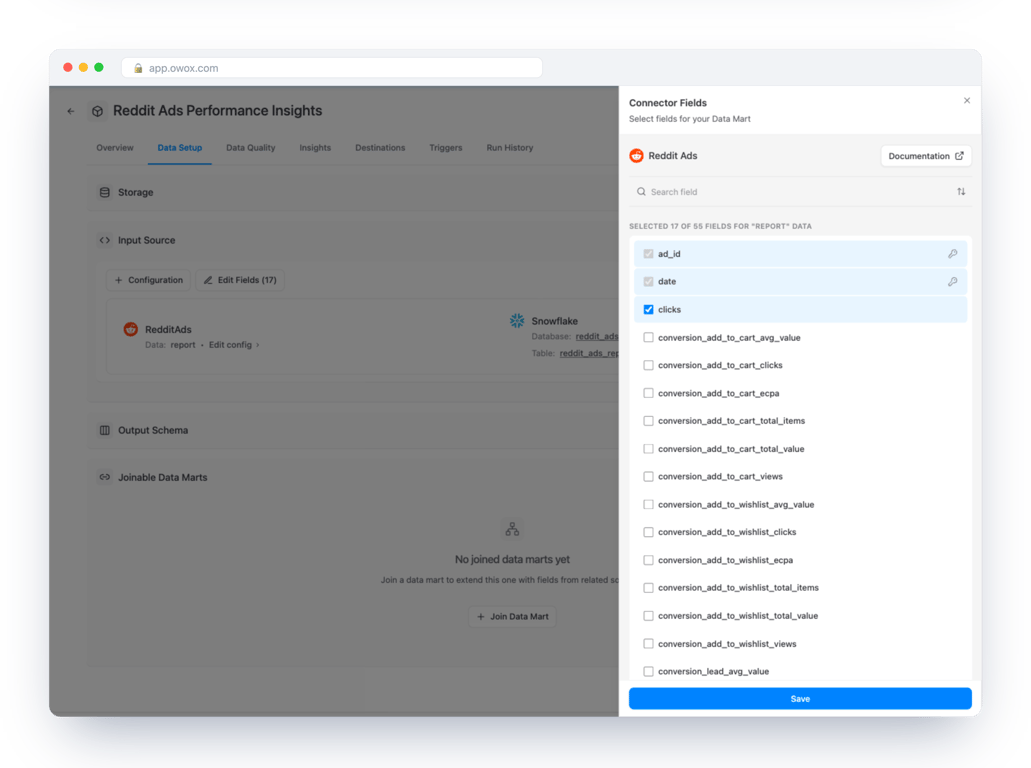This screenshot has width=1031, height=768.
Task: Close the Connector Fields panel
Action: tap(967, 101)
